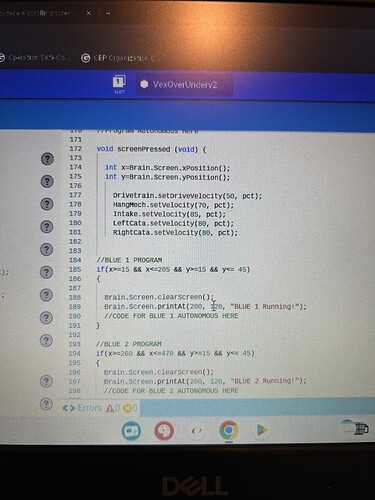Open the teal app icon in shelf
This screenshot has height=500, width=375.
[131, 430]
